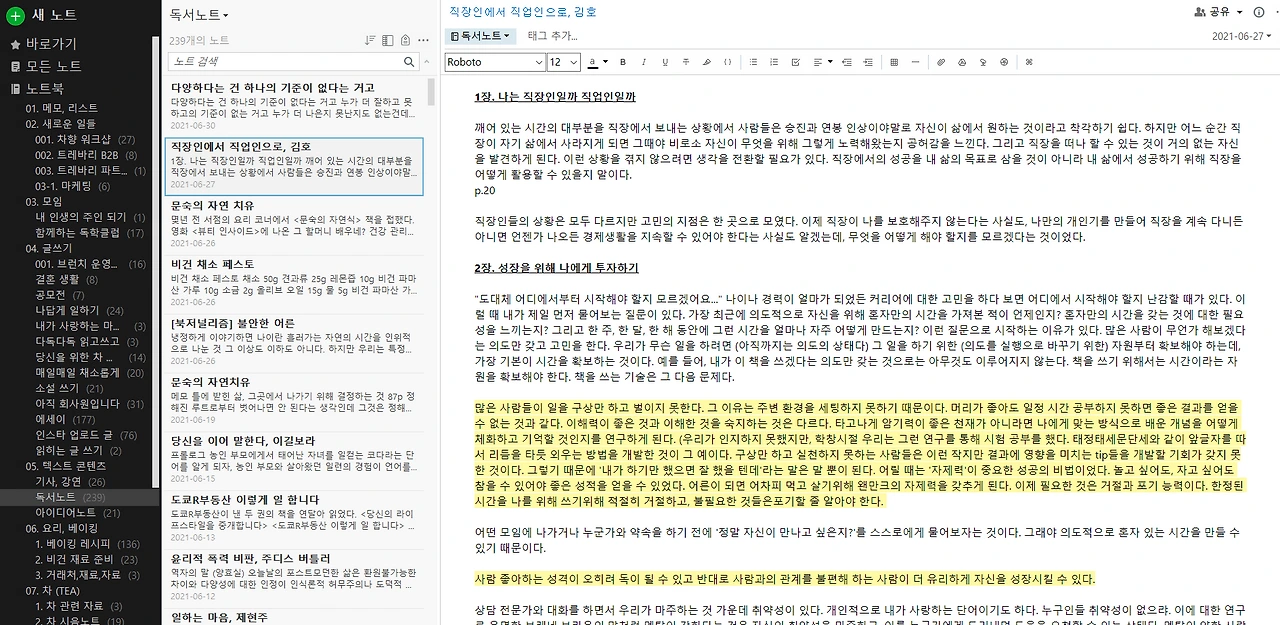The width and height of the screenshot is (1280, 625).
Task: Apply strikethrough to the text
Action: 684,62
